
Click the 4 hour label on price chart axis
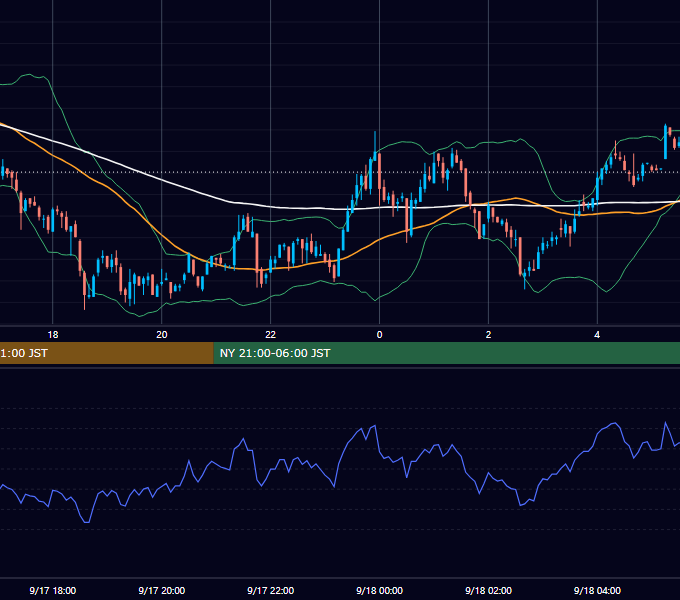[597, 335]
